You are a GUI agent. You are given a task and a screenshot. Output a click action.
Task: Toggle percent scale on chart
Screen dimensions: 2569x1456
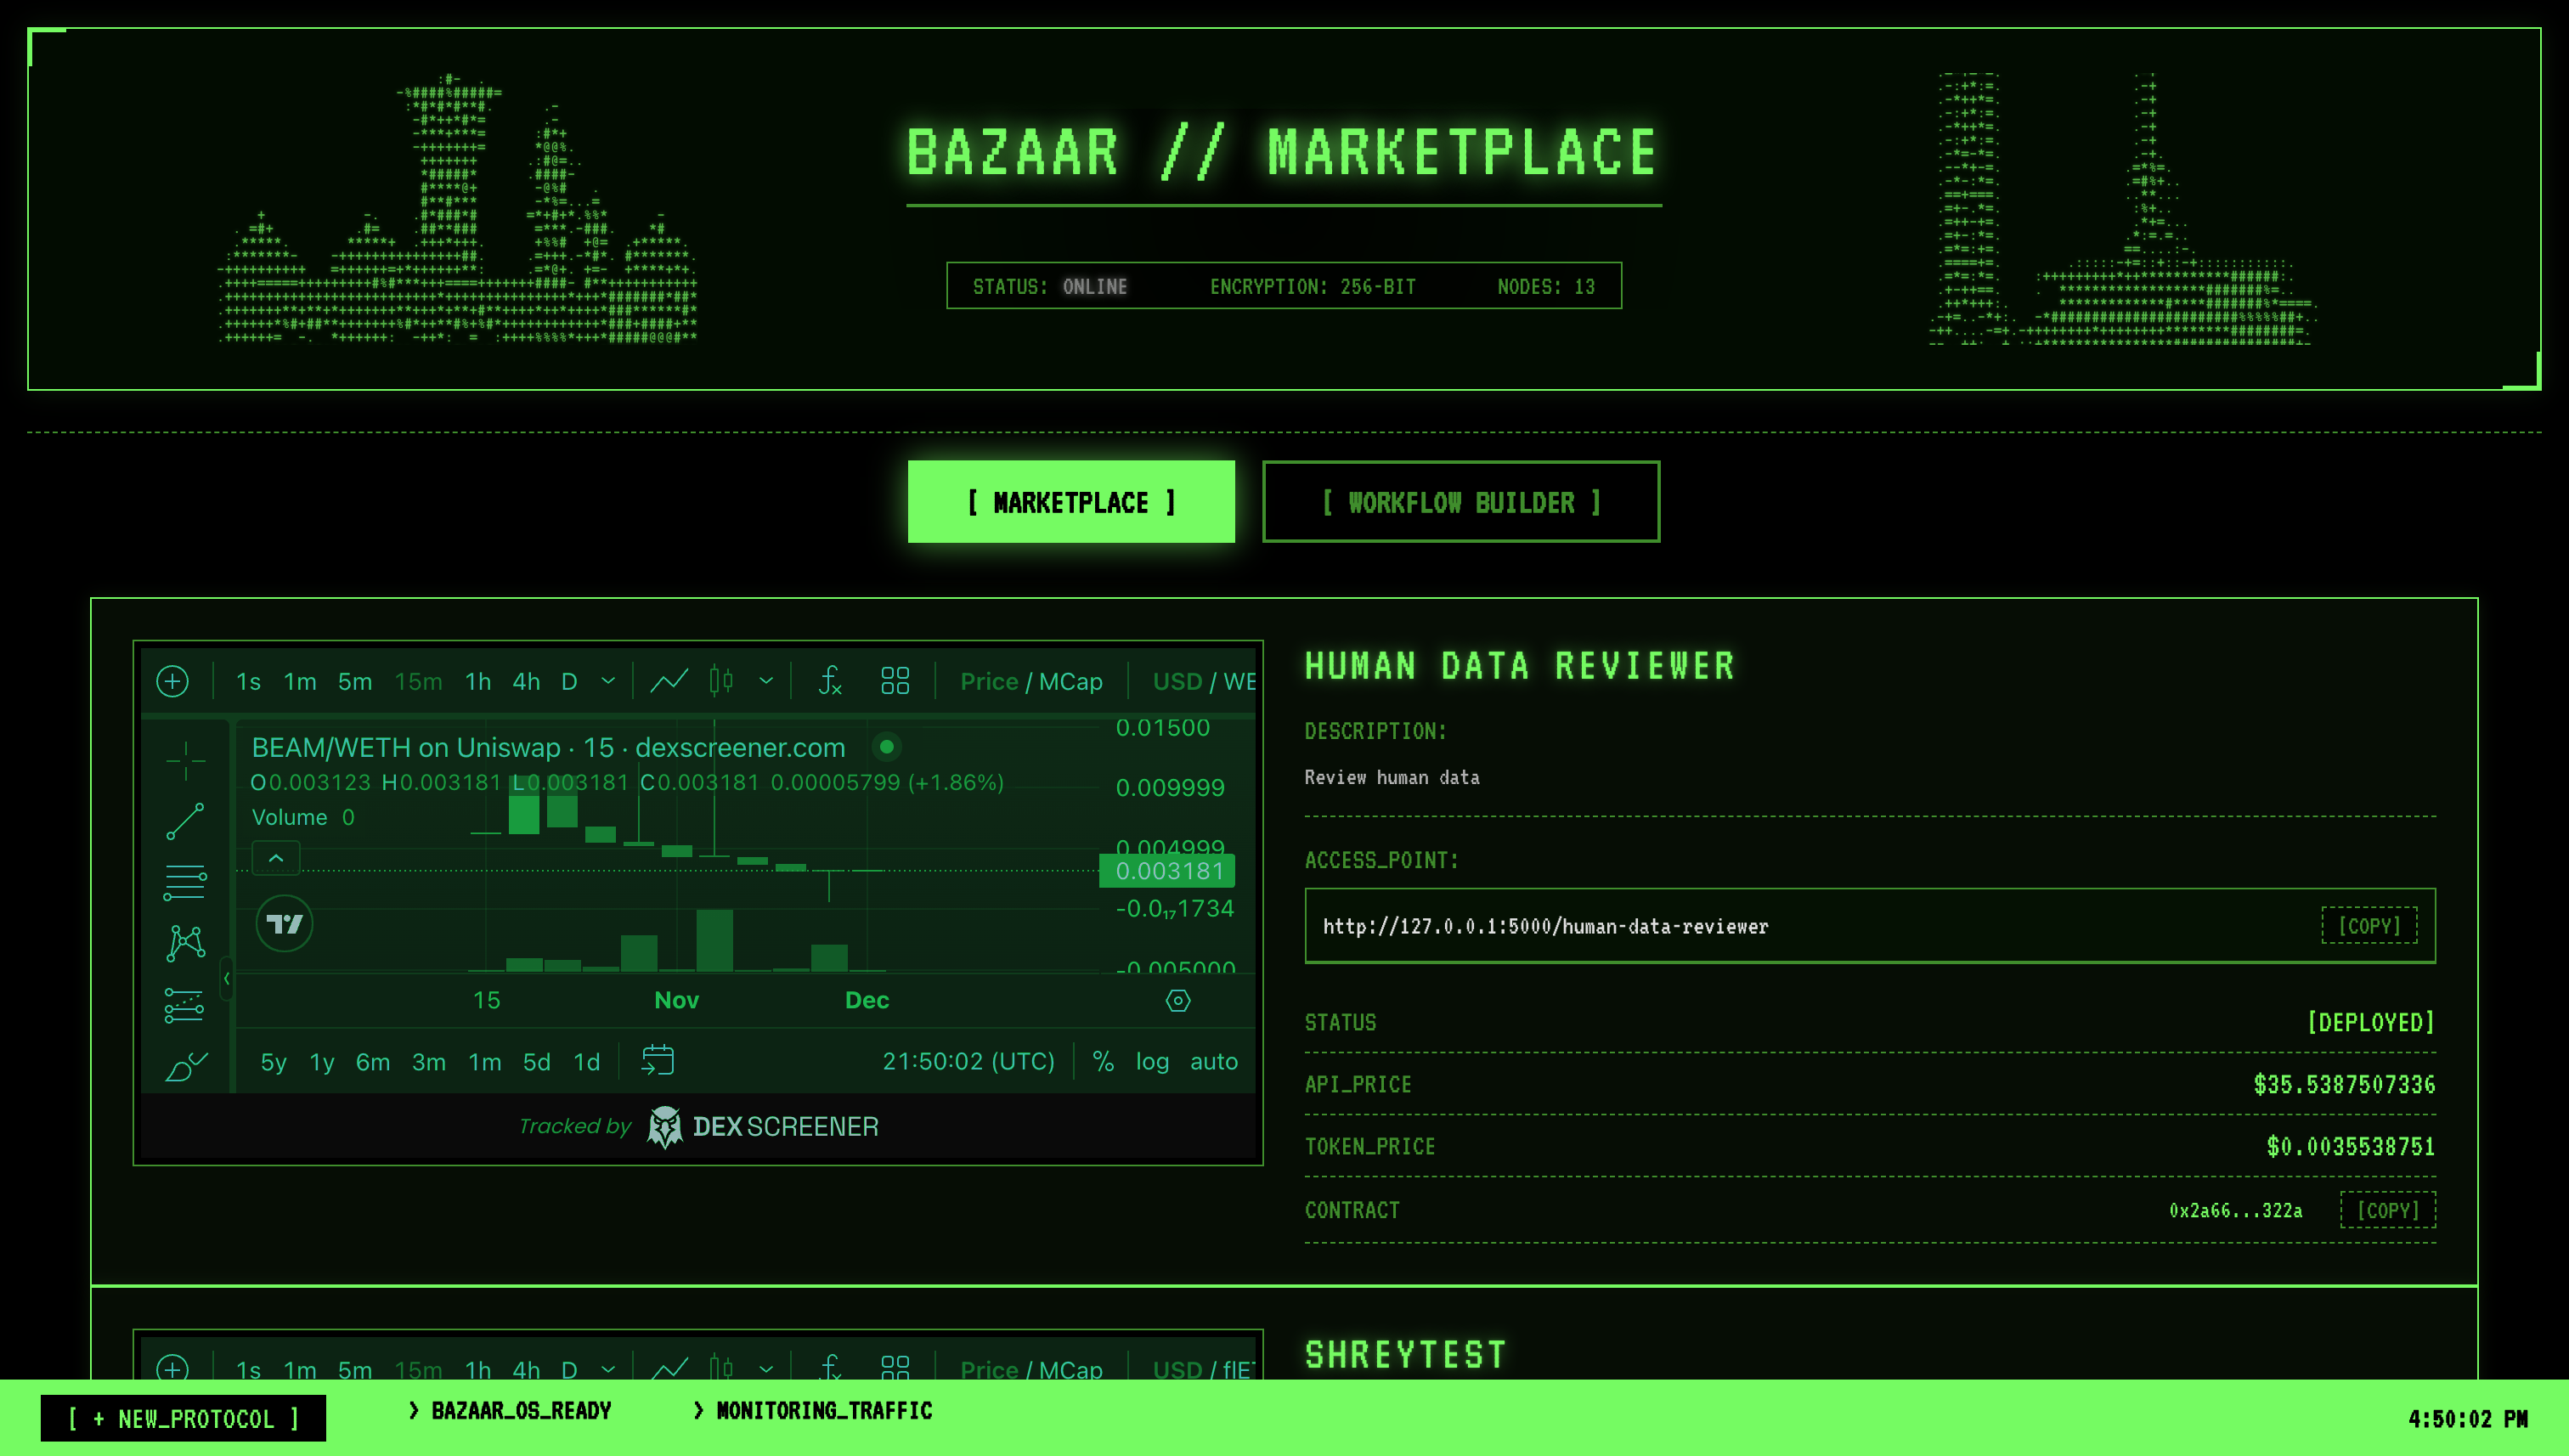[1103, 1061]
